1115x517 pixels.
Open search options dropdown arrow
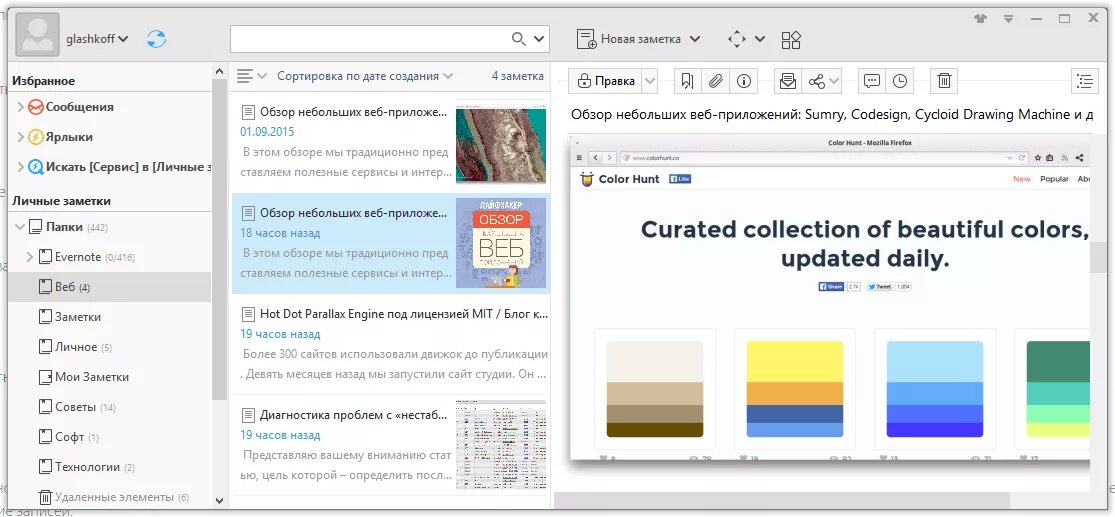(539, 39)
